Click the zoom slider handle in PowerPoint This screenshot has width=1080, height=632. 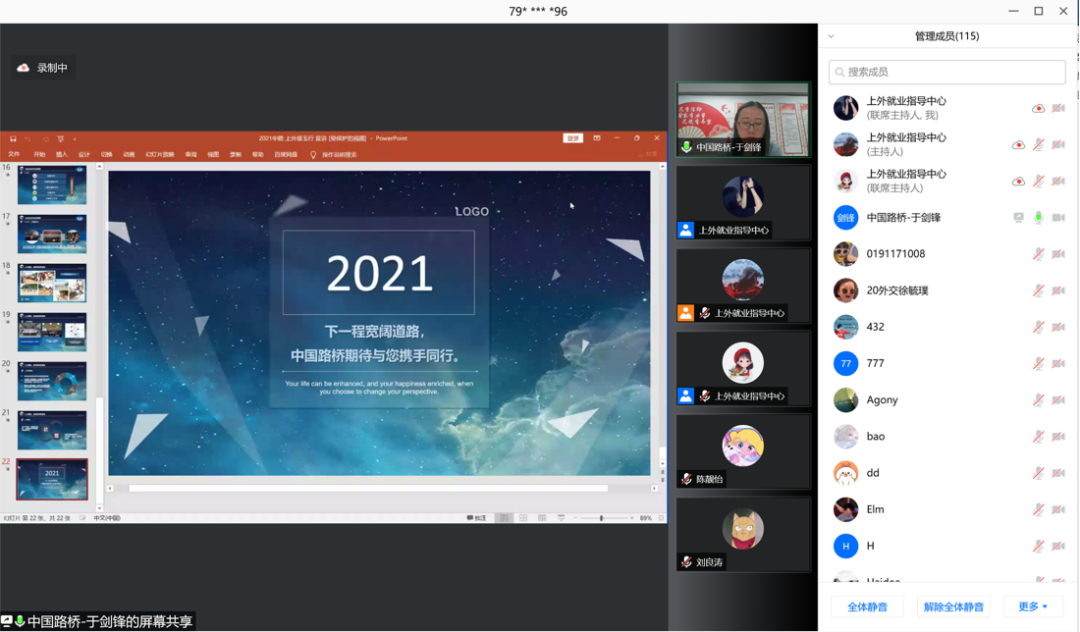click(x=601, y=518)
